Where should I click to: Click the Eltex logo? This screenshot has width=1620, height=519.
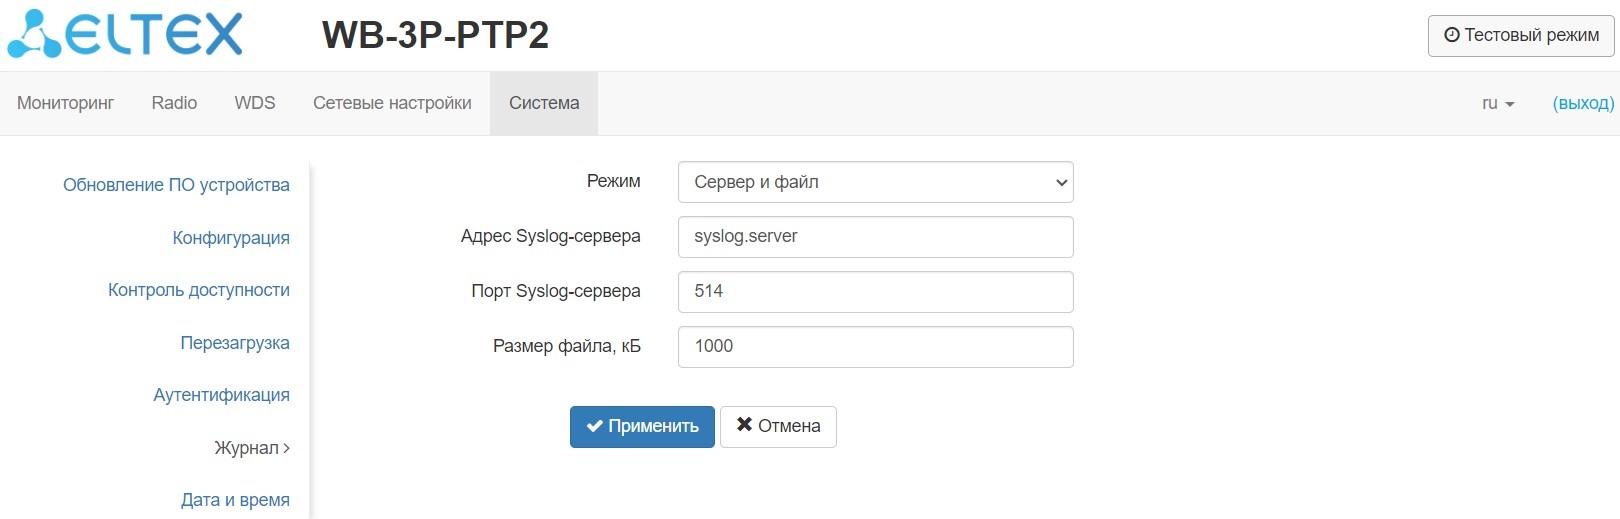point(125,34)
